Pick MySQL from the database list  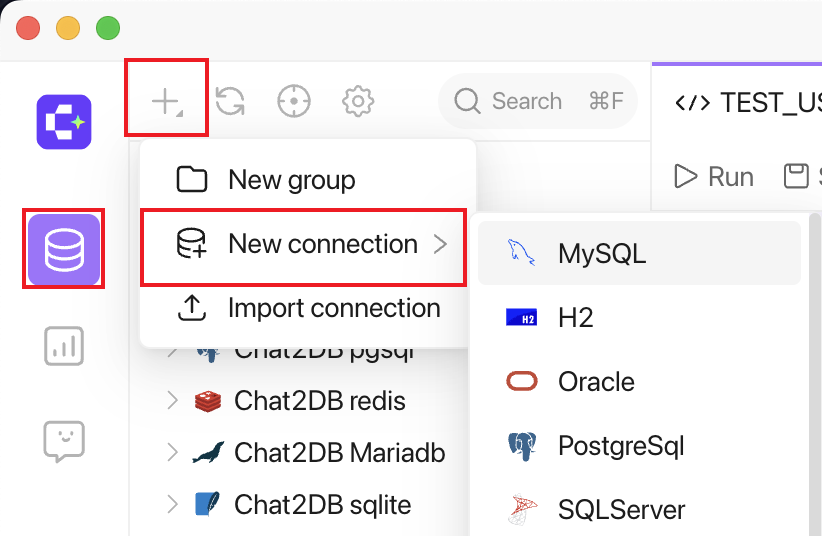[x=639, y=253]
